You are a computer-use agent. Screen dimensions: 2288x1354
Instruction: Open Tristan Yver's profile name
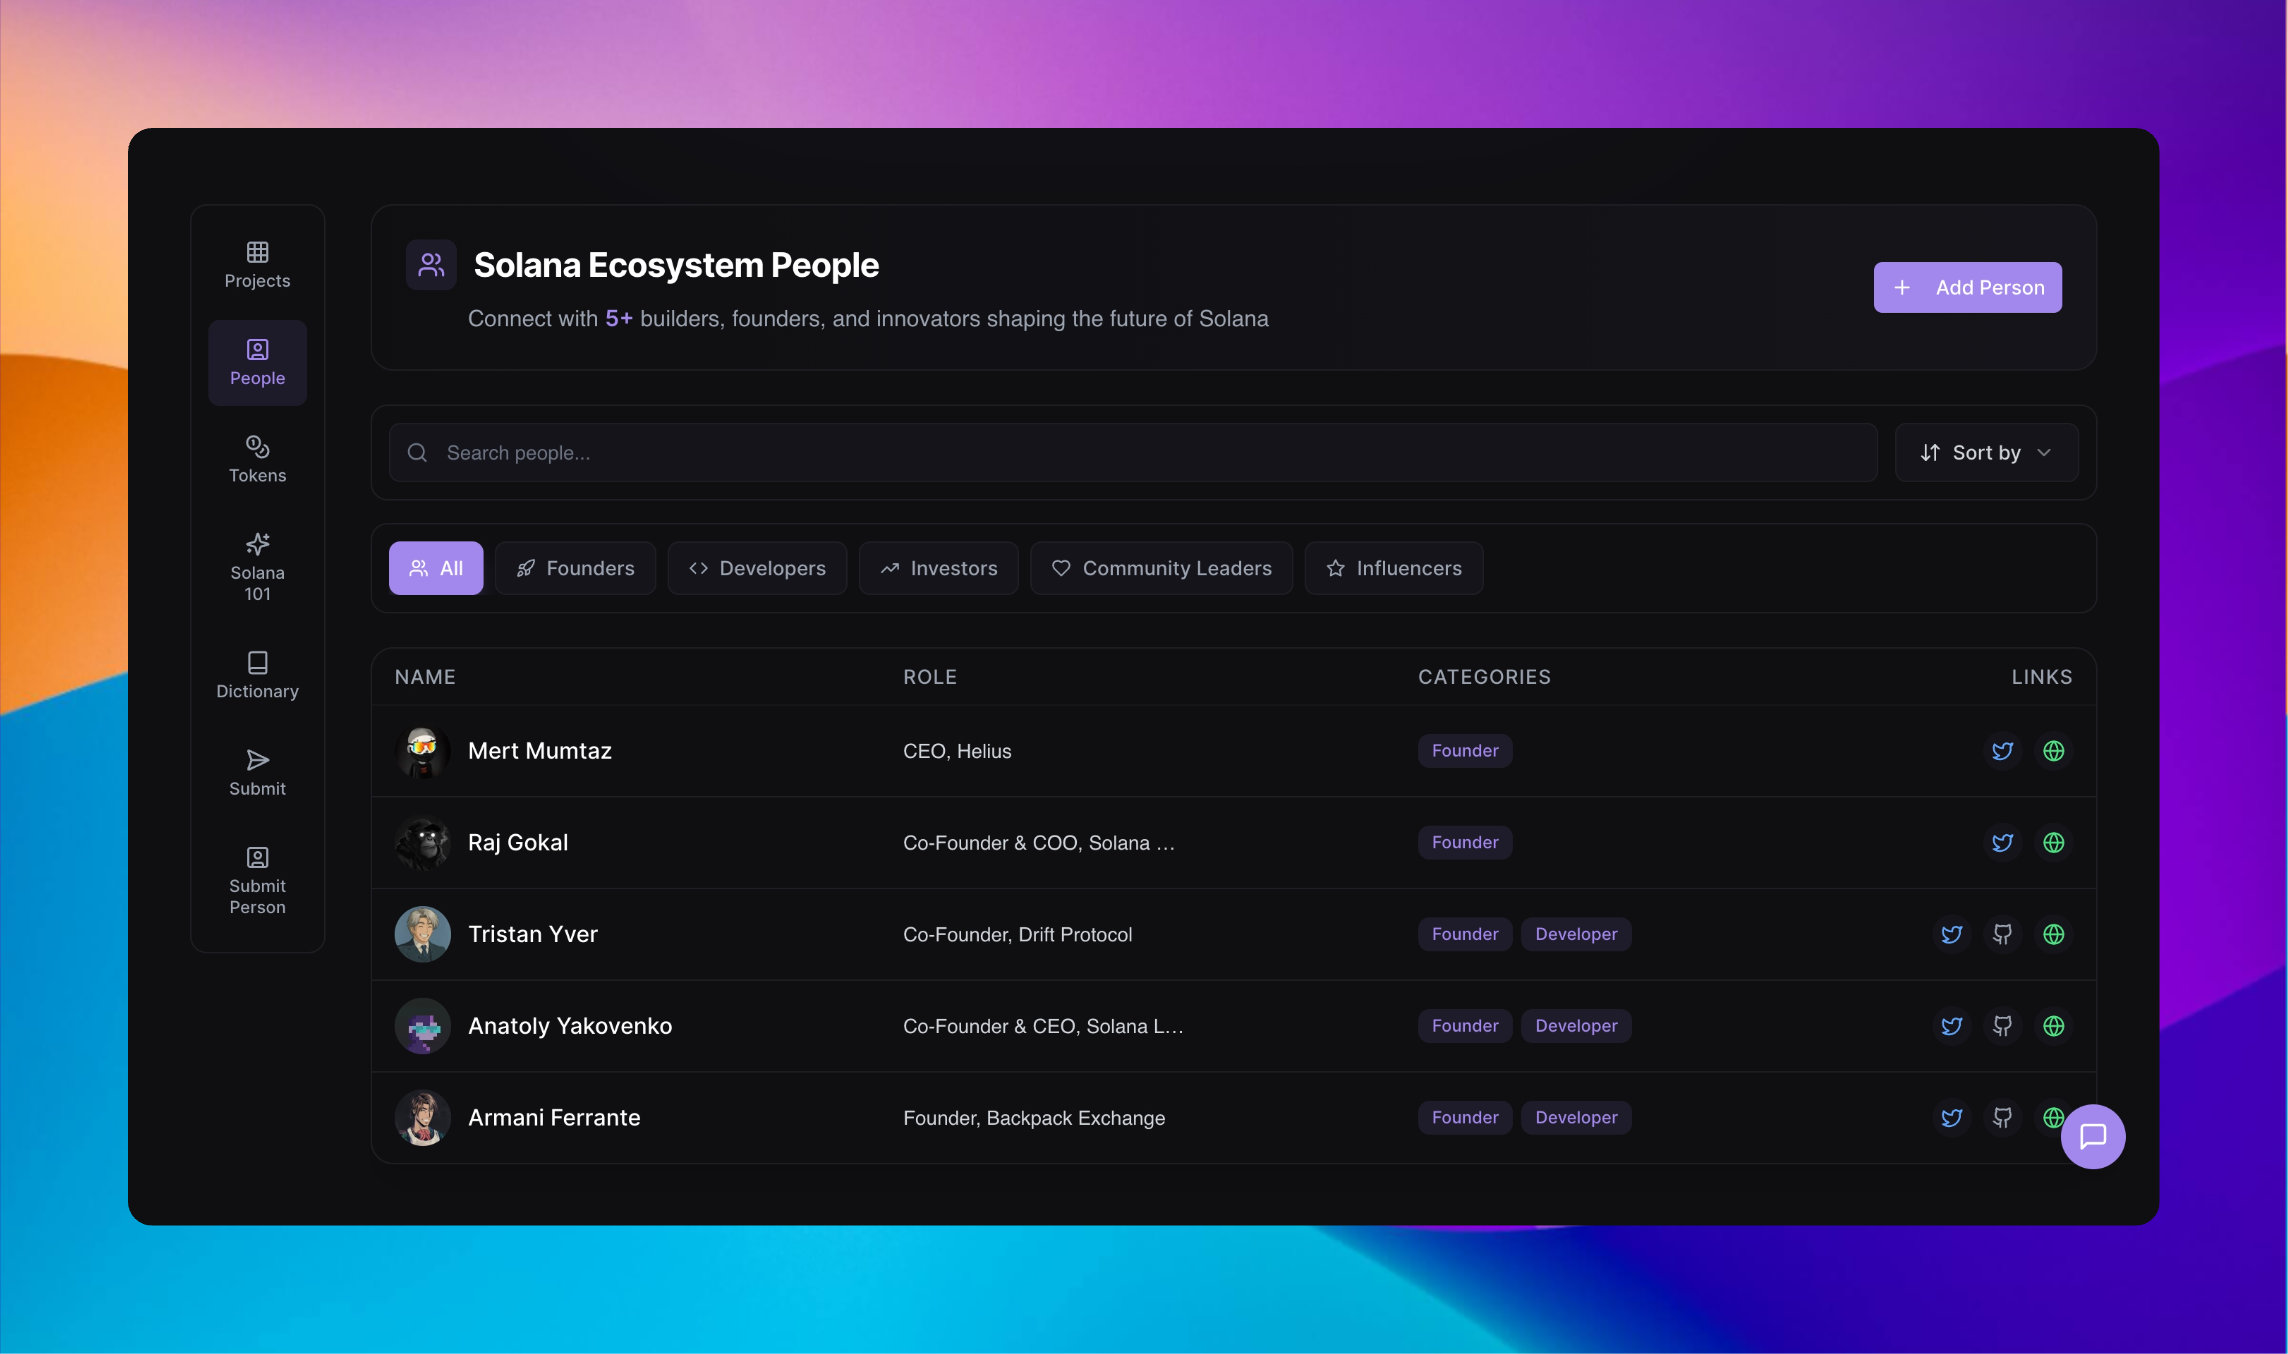(533, 934)
